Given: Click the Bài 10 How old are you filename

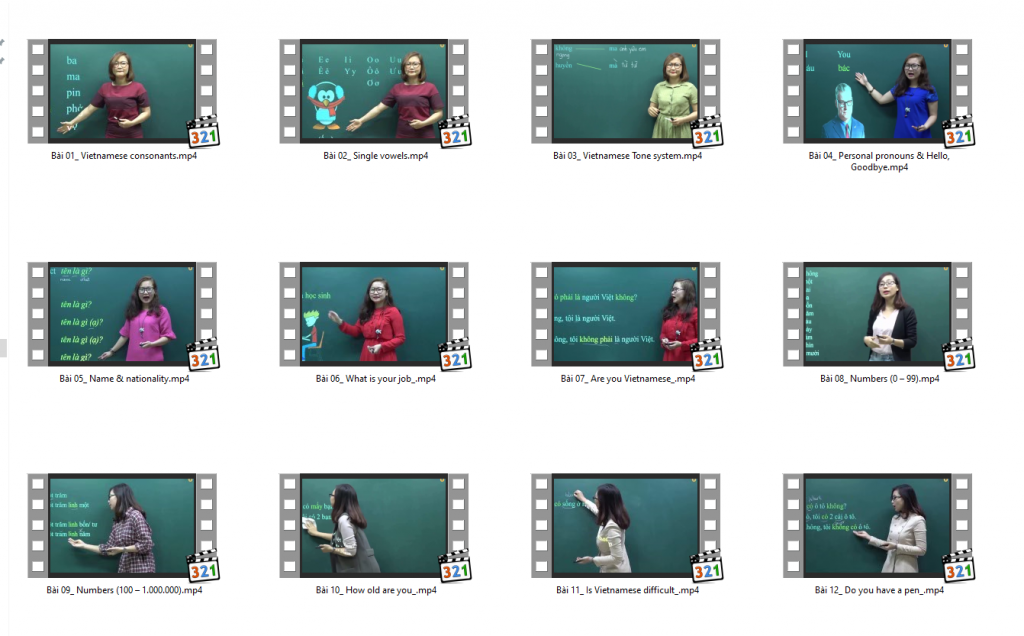Looking at the screenshot, I should [x=375, y=590].
